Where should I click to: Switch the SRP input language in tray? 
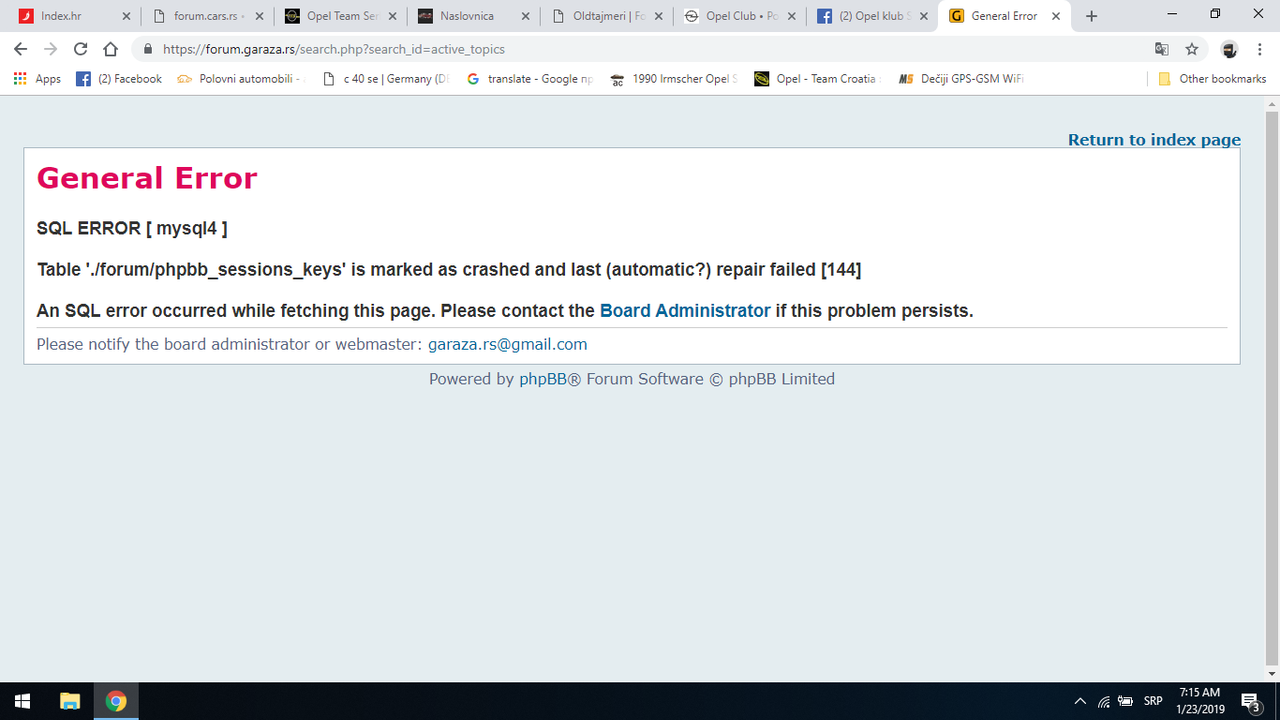[1151, 701]
